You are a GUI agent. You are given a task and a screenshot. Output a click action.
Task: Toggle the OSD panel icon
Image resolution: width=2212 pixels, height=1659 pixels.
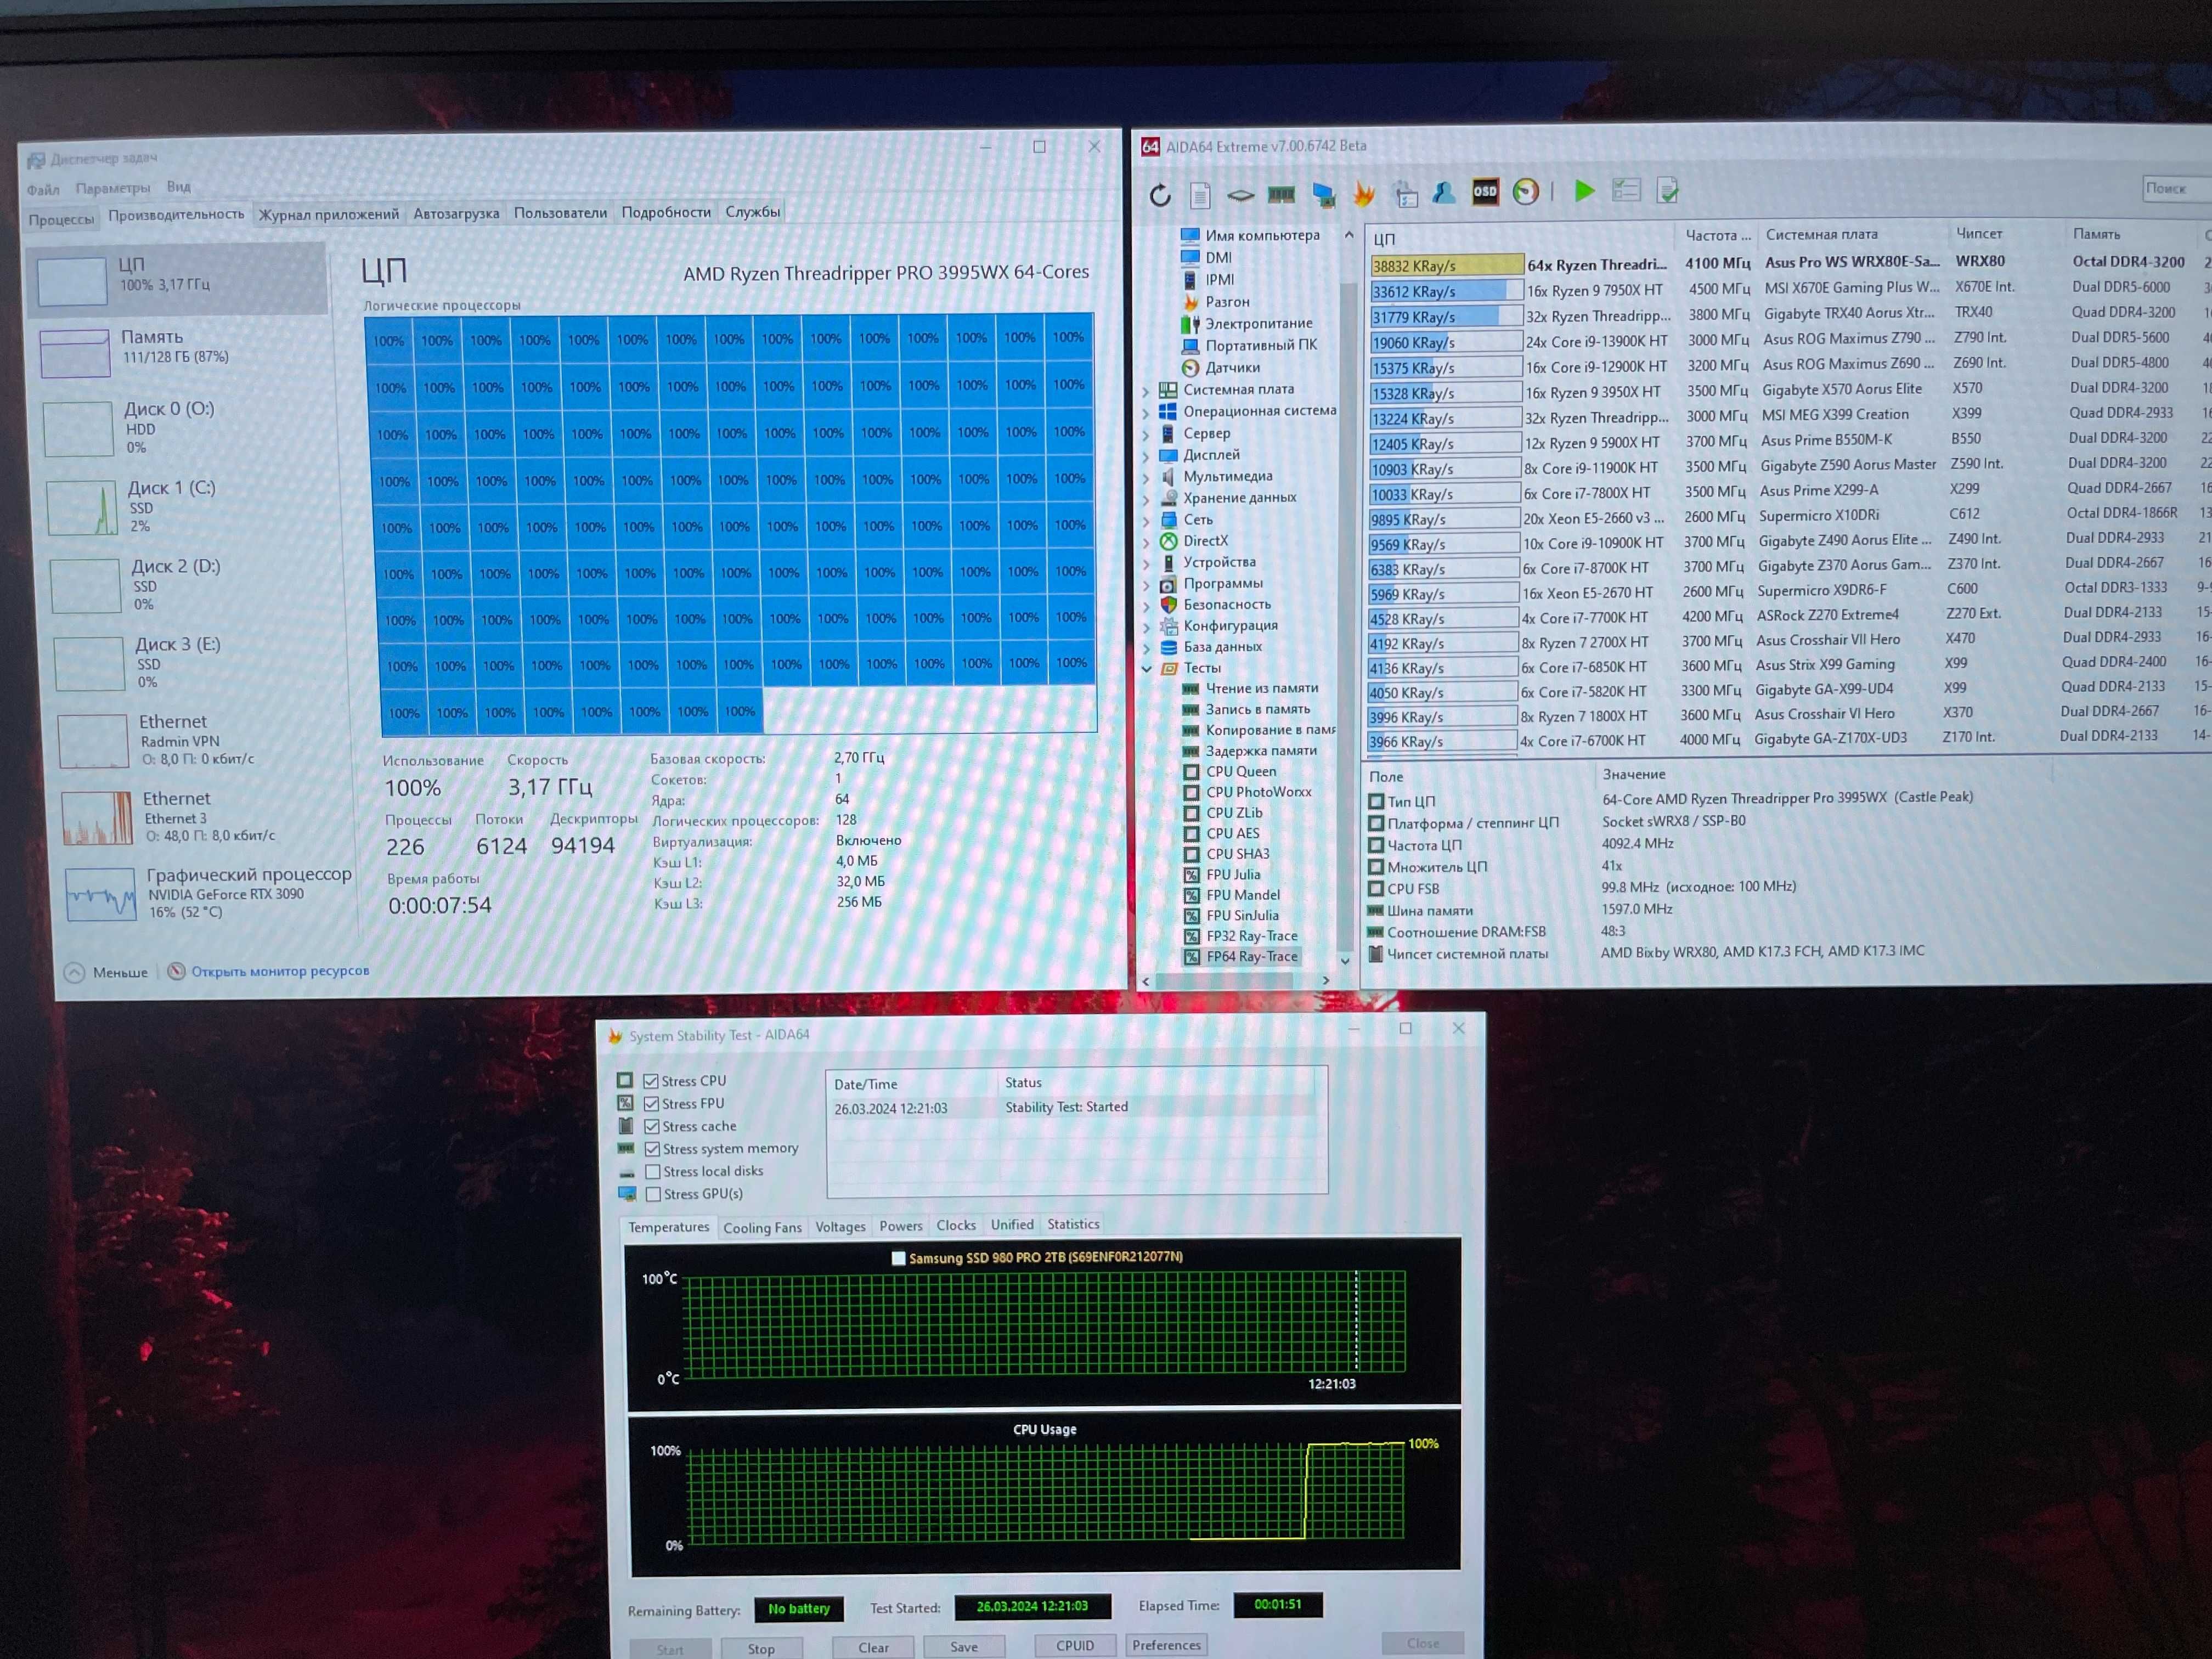(x=1485, y=191)
